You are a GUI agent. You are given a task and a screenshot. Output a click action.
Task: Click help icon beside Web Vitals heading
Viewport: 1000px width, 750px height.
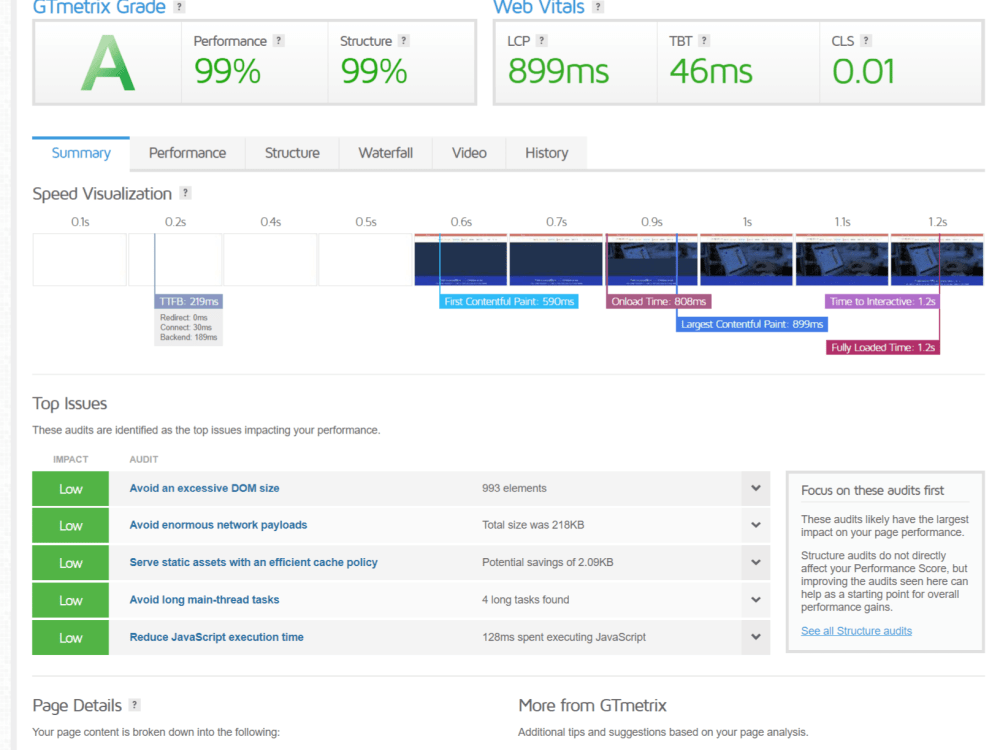point(598,7)
